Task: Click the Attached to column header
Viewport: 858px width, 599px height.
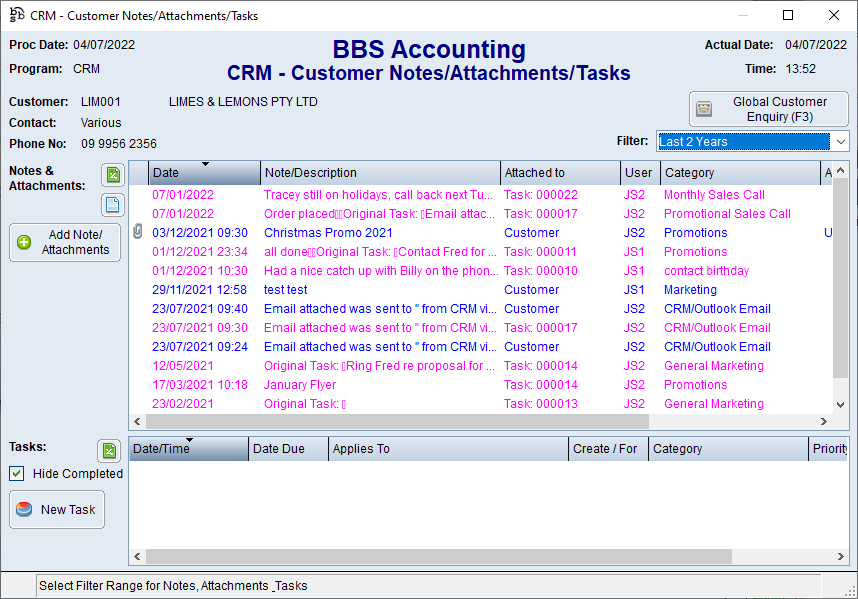Action: [559, 173]
